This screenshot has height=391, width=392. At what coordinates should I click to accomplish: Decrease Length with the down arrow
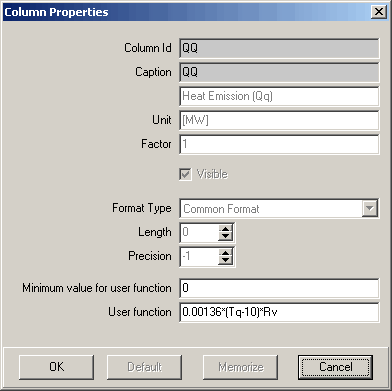(226, 236)
